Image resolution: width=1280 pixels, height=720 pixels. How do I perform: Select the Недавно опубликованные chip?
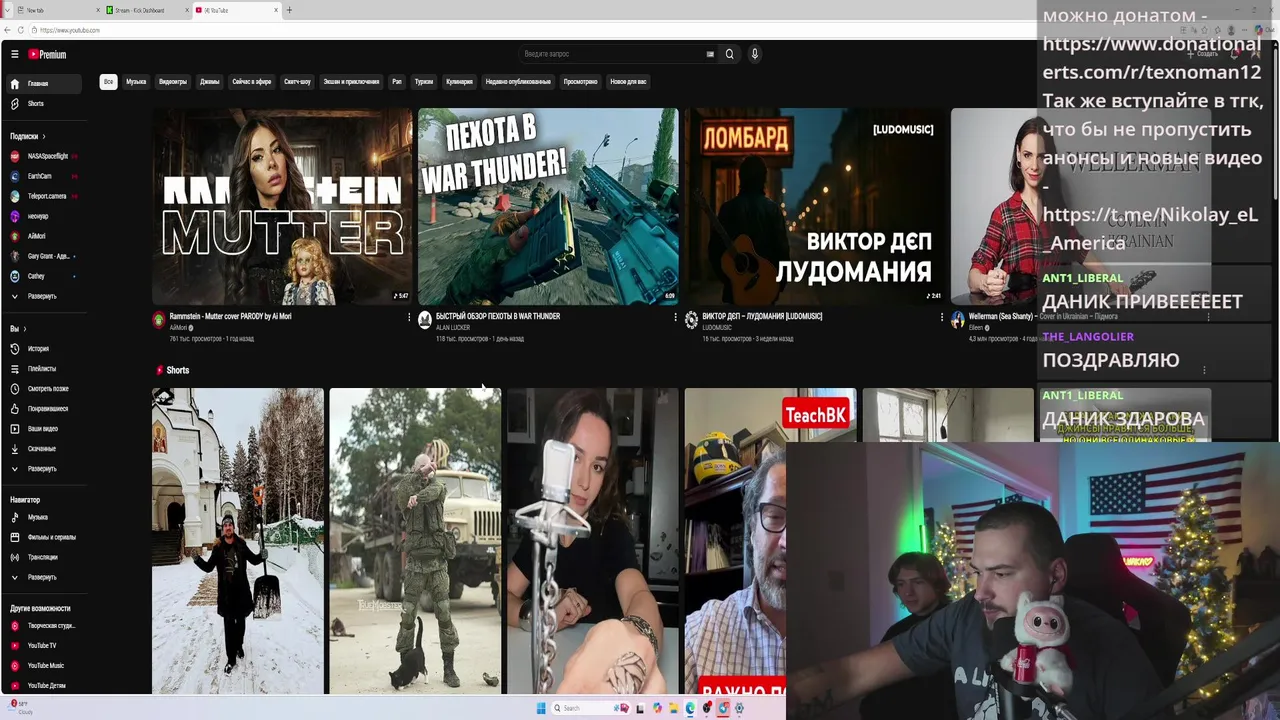(518, 82)
